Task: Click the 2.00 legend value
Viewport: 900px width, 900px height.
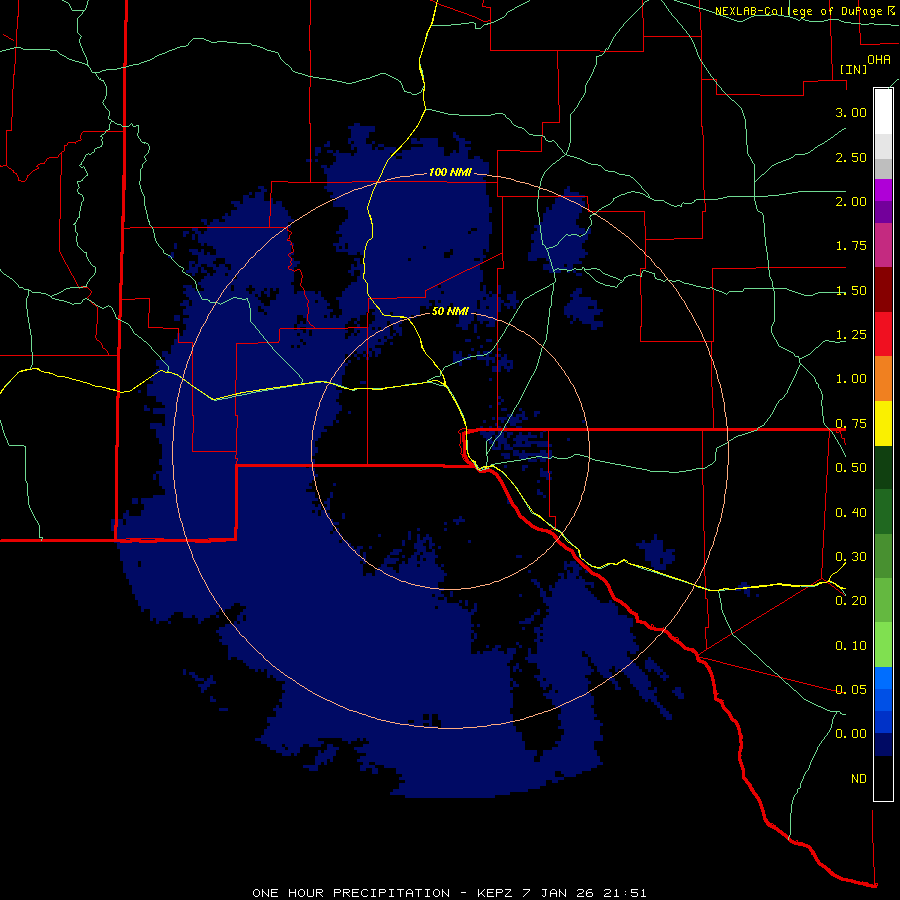Action: tap(851, 201)
